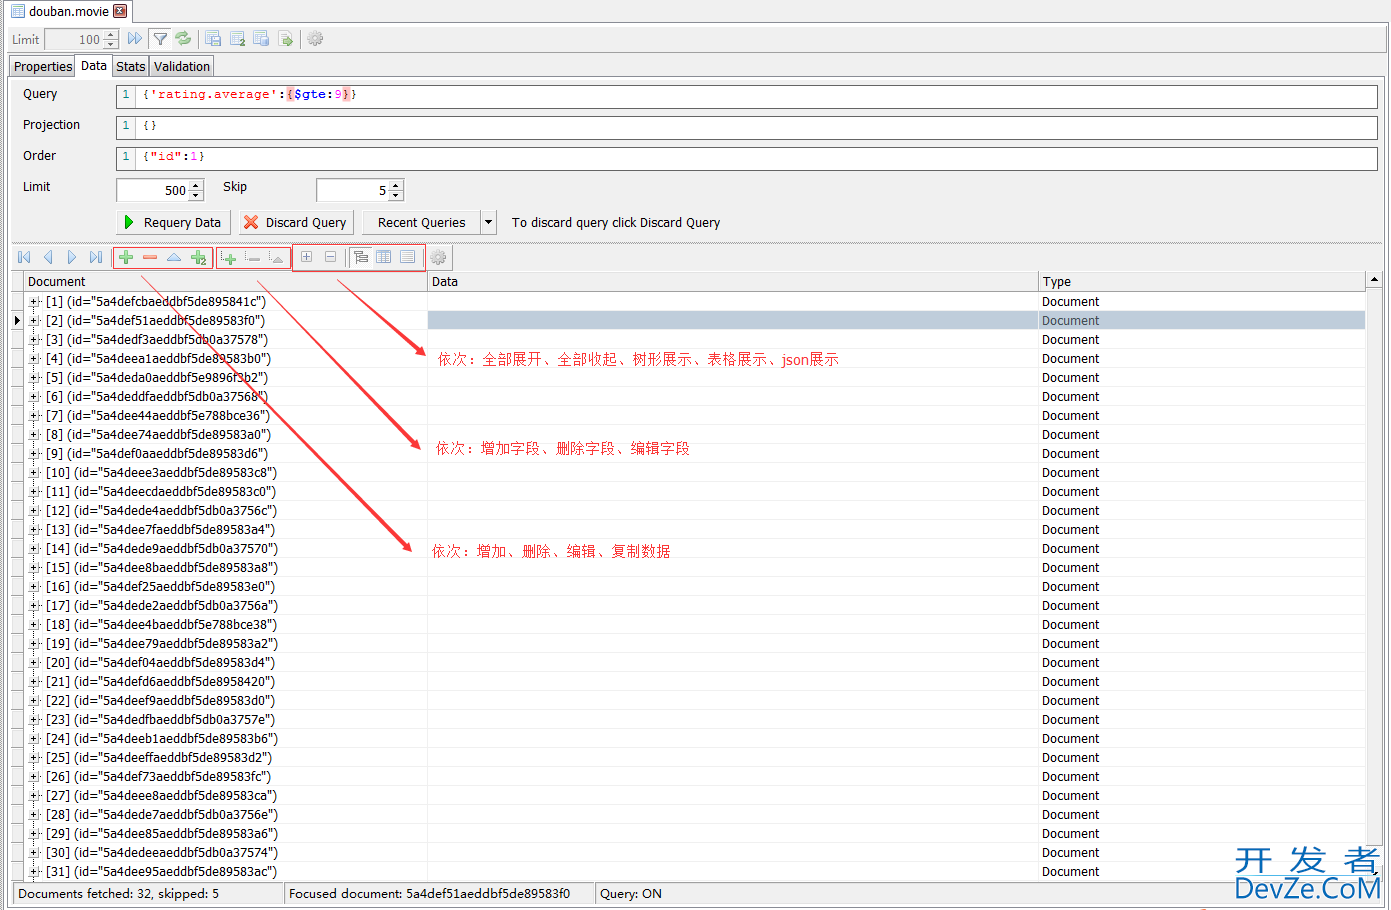Go to previous document arrow icon
Screen dimensions: 1391x910
(x=48, y=257)
